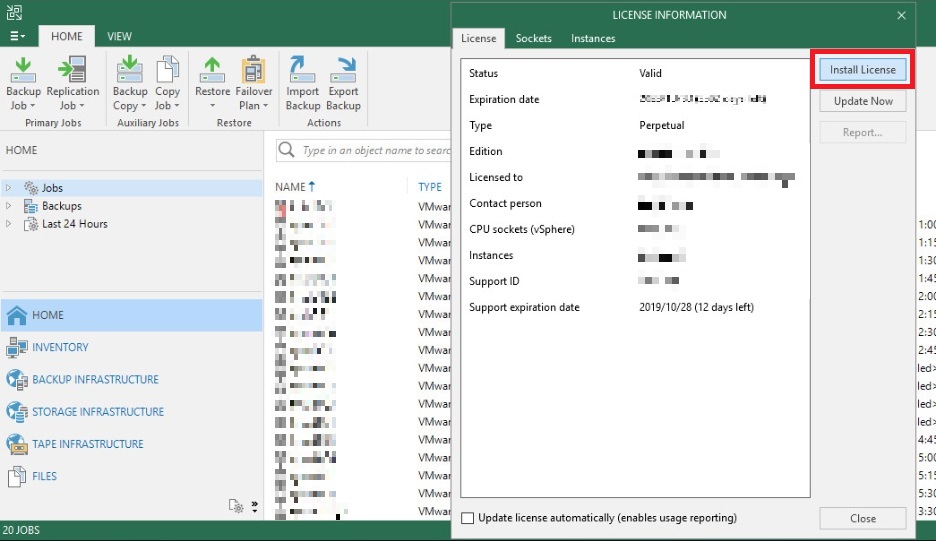Expand the Jobs tree node

click(8, 188)
